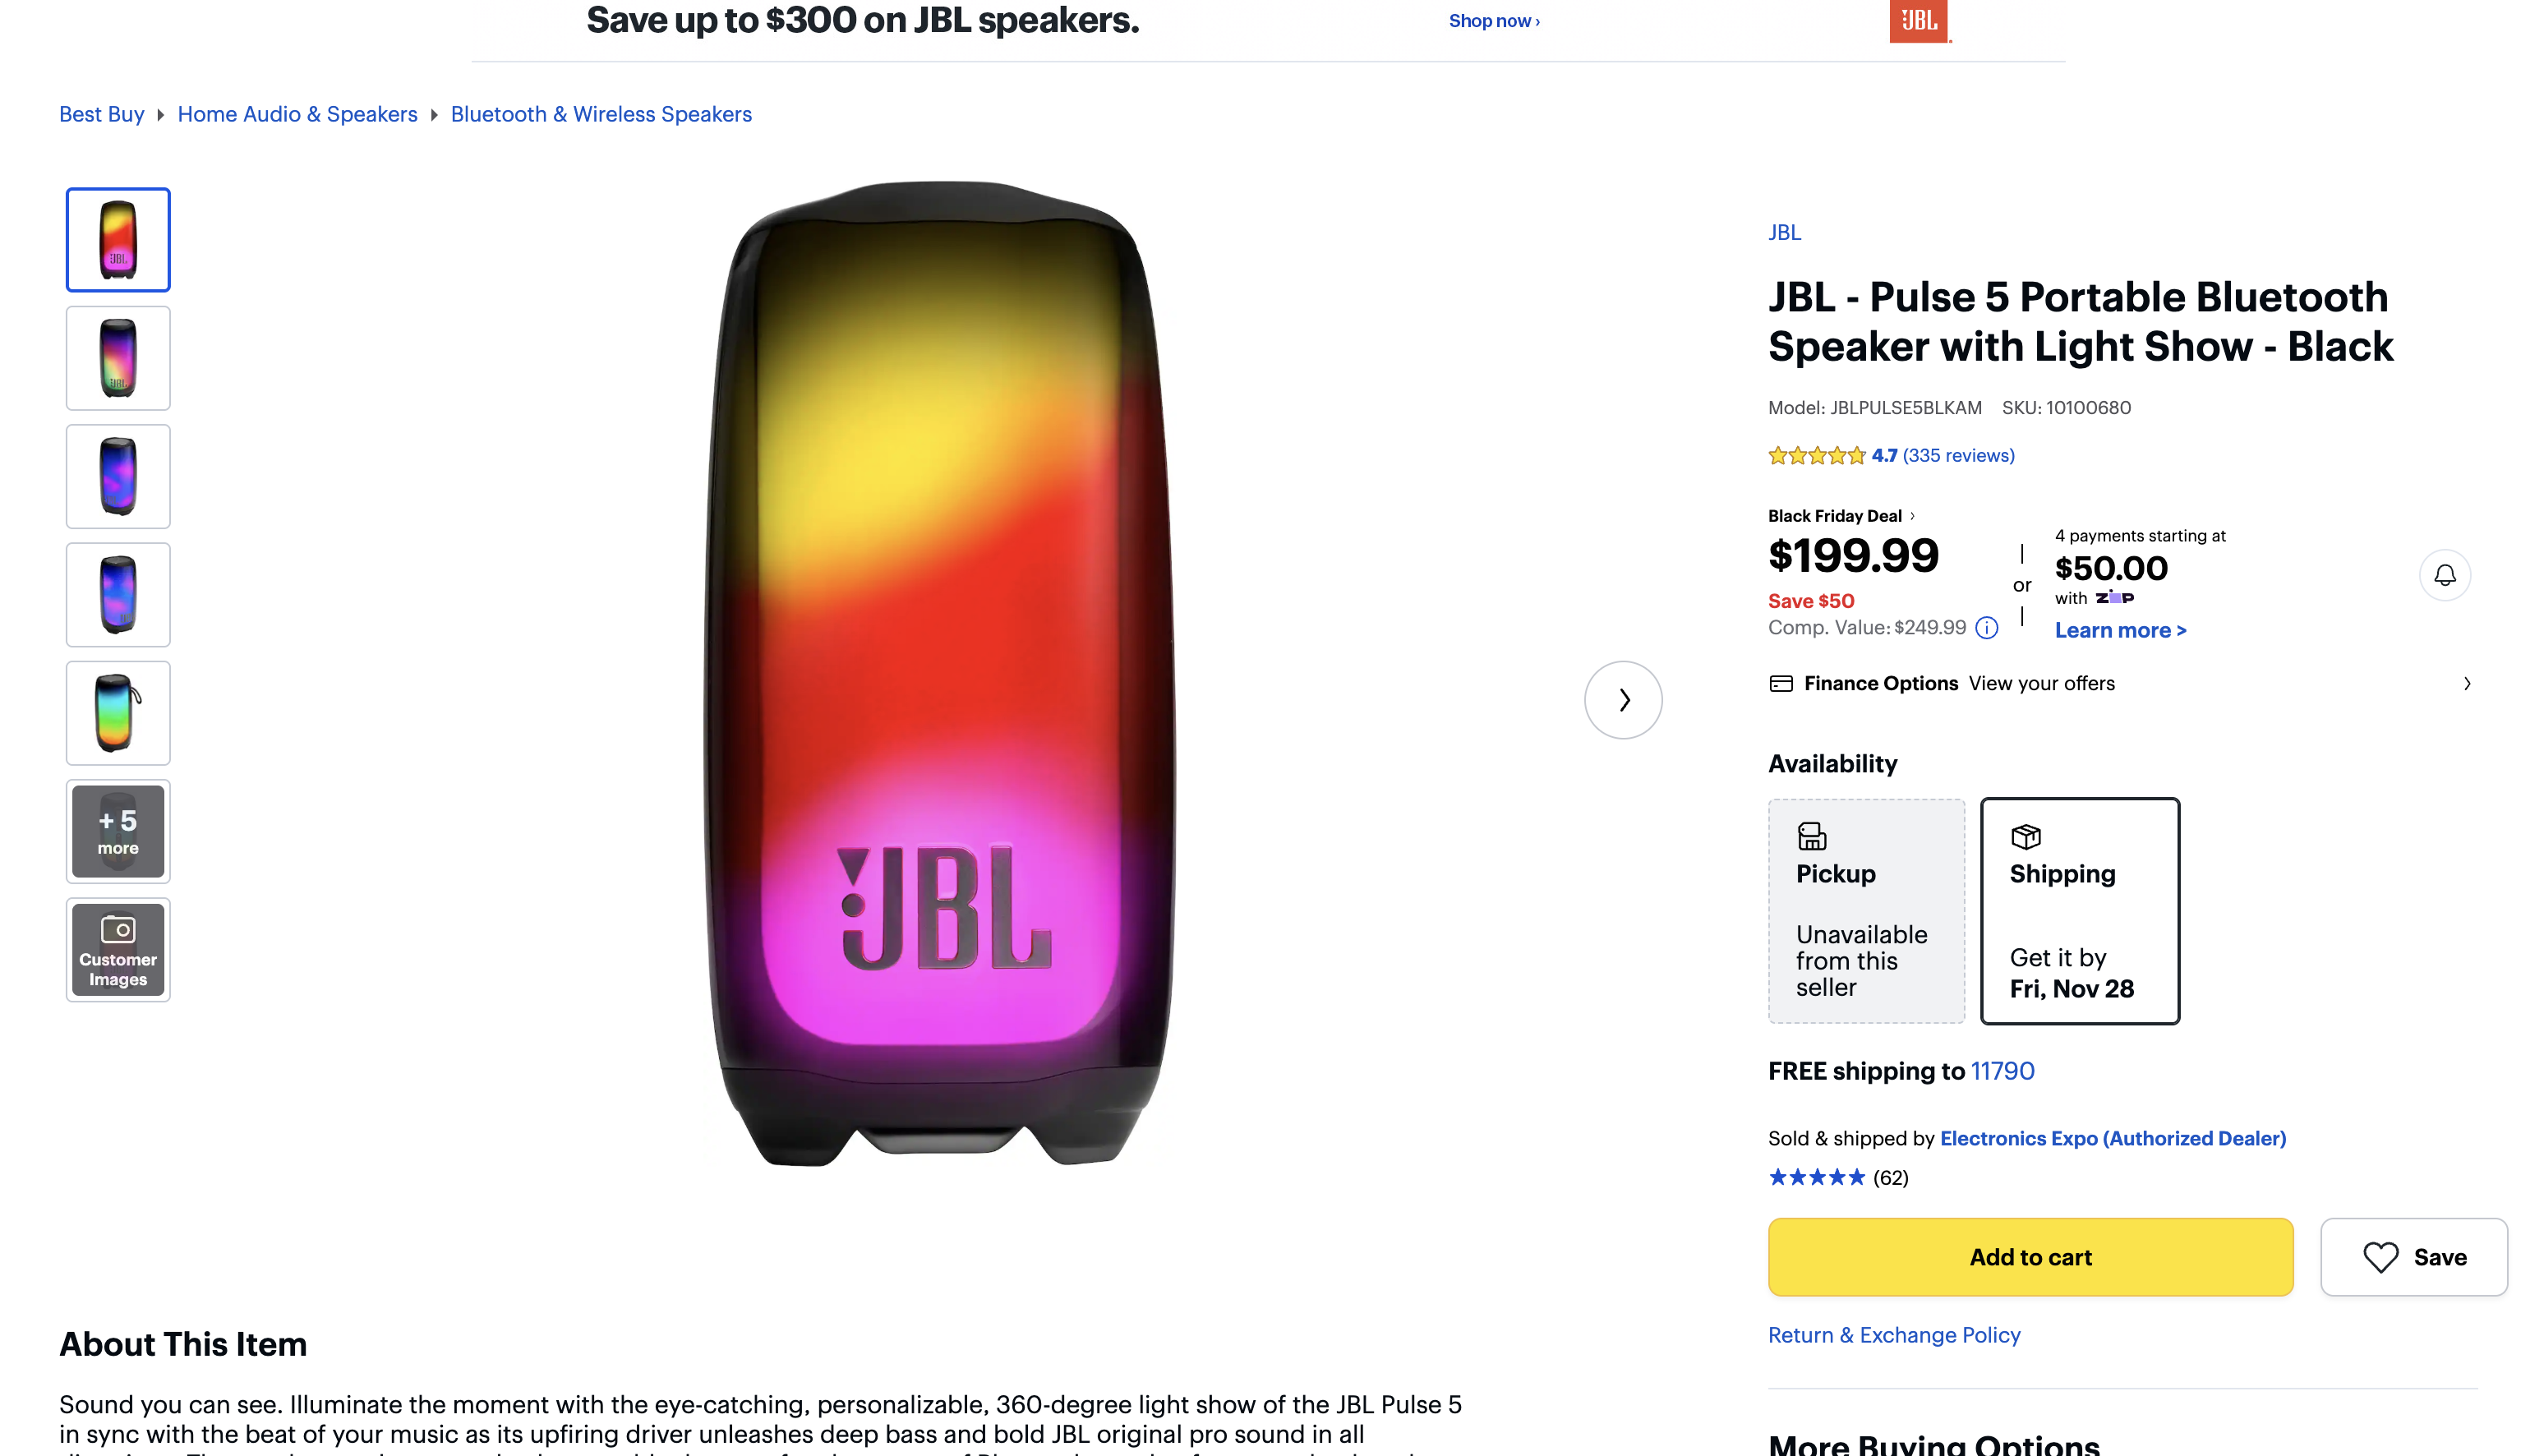Select the Shipping availability option
Viewport: 2544px width, 1456px height.
[x=2079, y=911]
